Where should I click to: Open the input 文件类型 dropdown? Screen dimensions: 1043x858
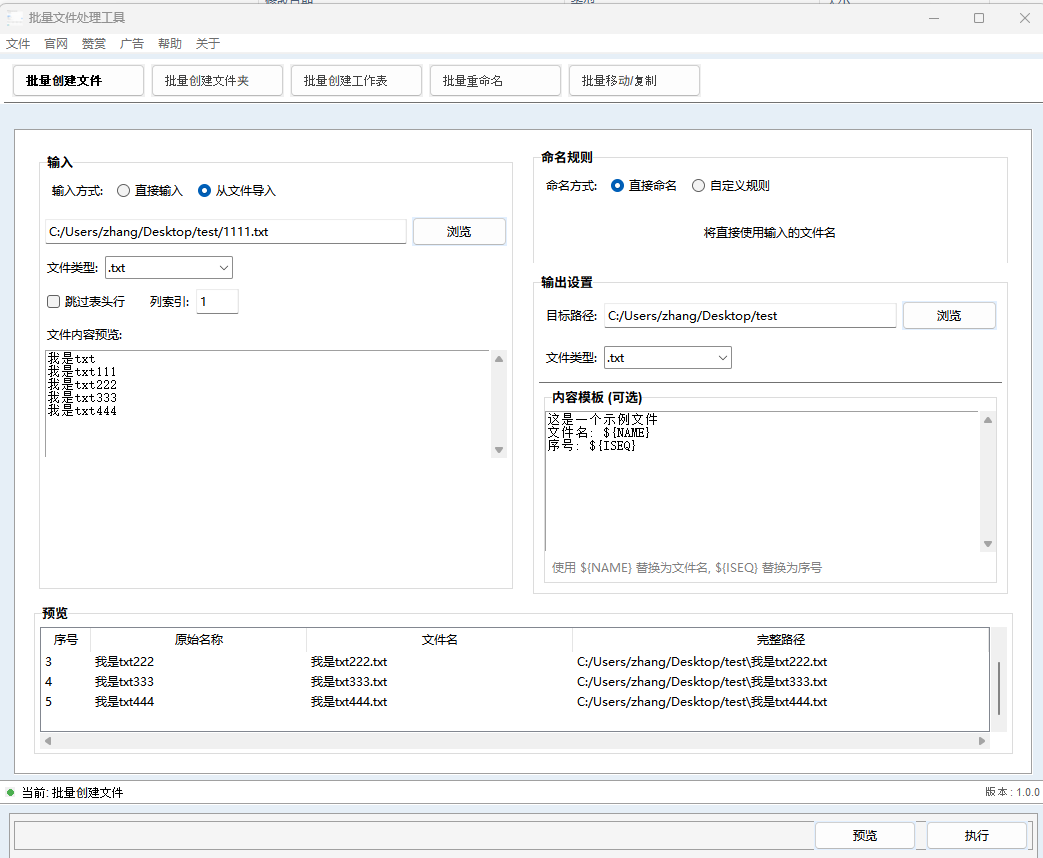(x=168, y=268)
